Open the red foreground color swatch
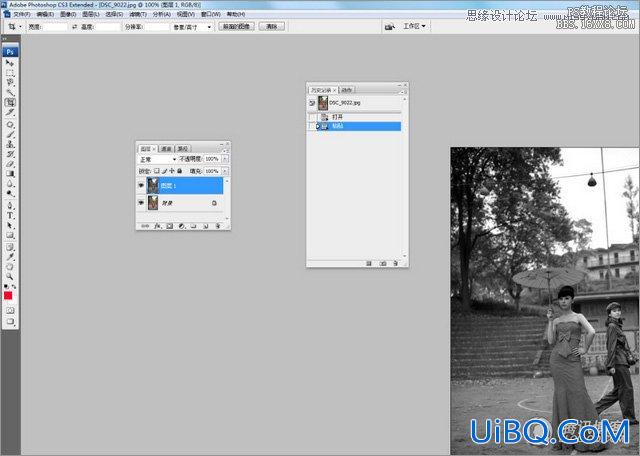 click(x=8, y=296)
